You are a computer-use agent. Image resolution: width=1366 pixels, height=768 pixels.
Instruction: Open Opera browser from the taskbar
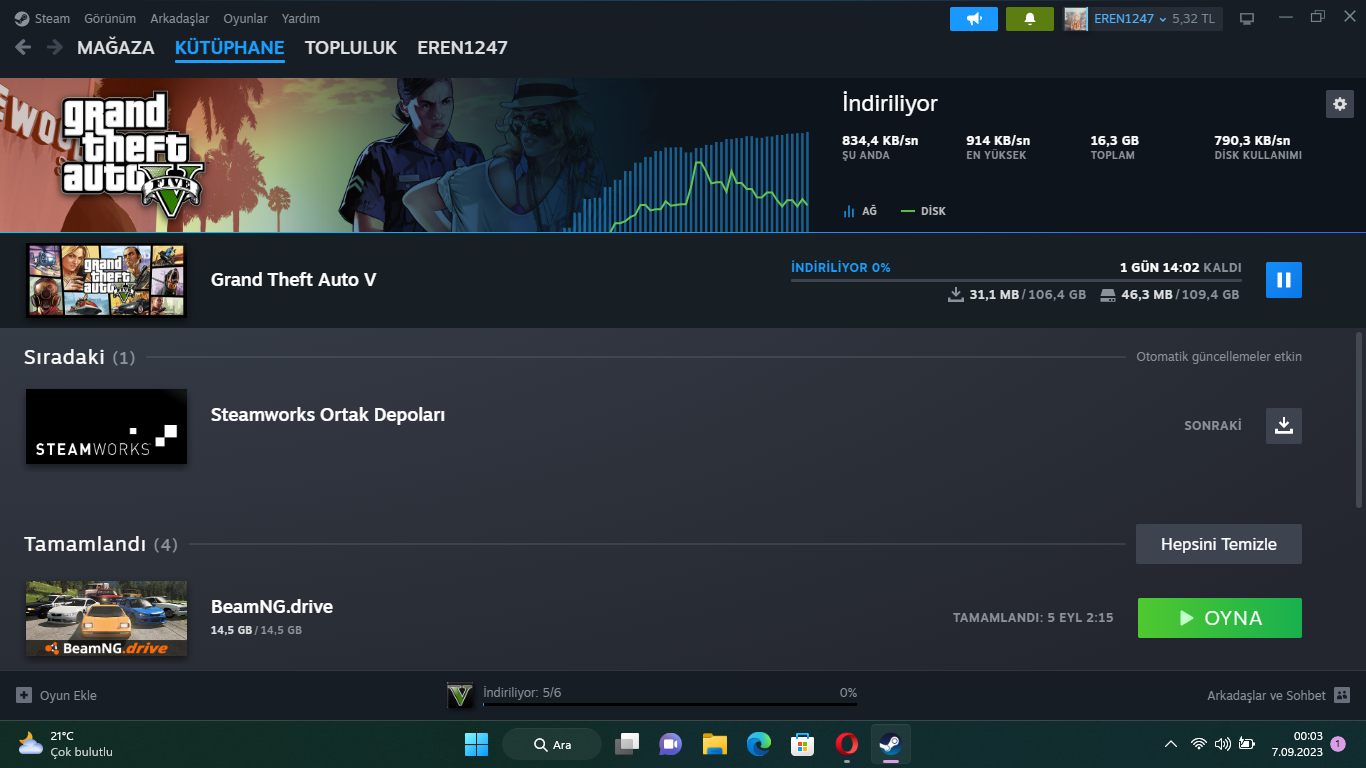pyautogui.click(x=847, y=744)
